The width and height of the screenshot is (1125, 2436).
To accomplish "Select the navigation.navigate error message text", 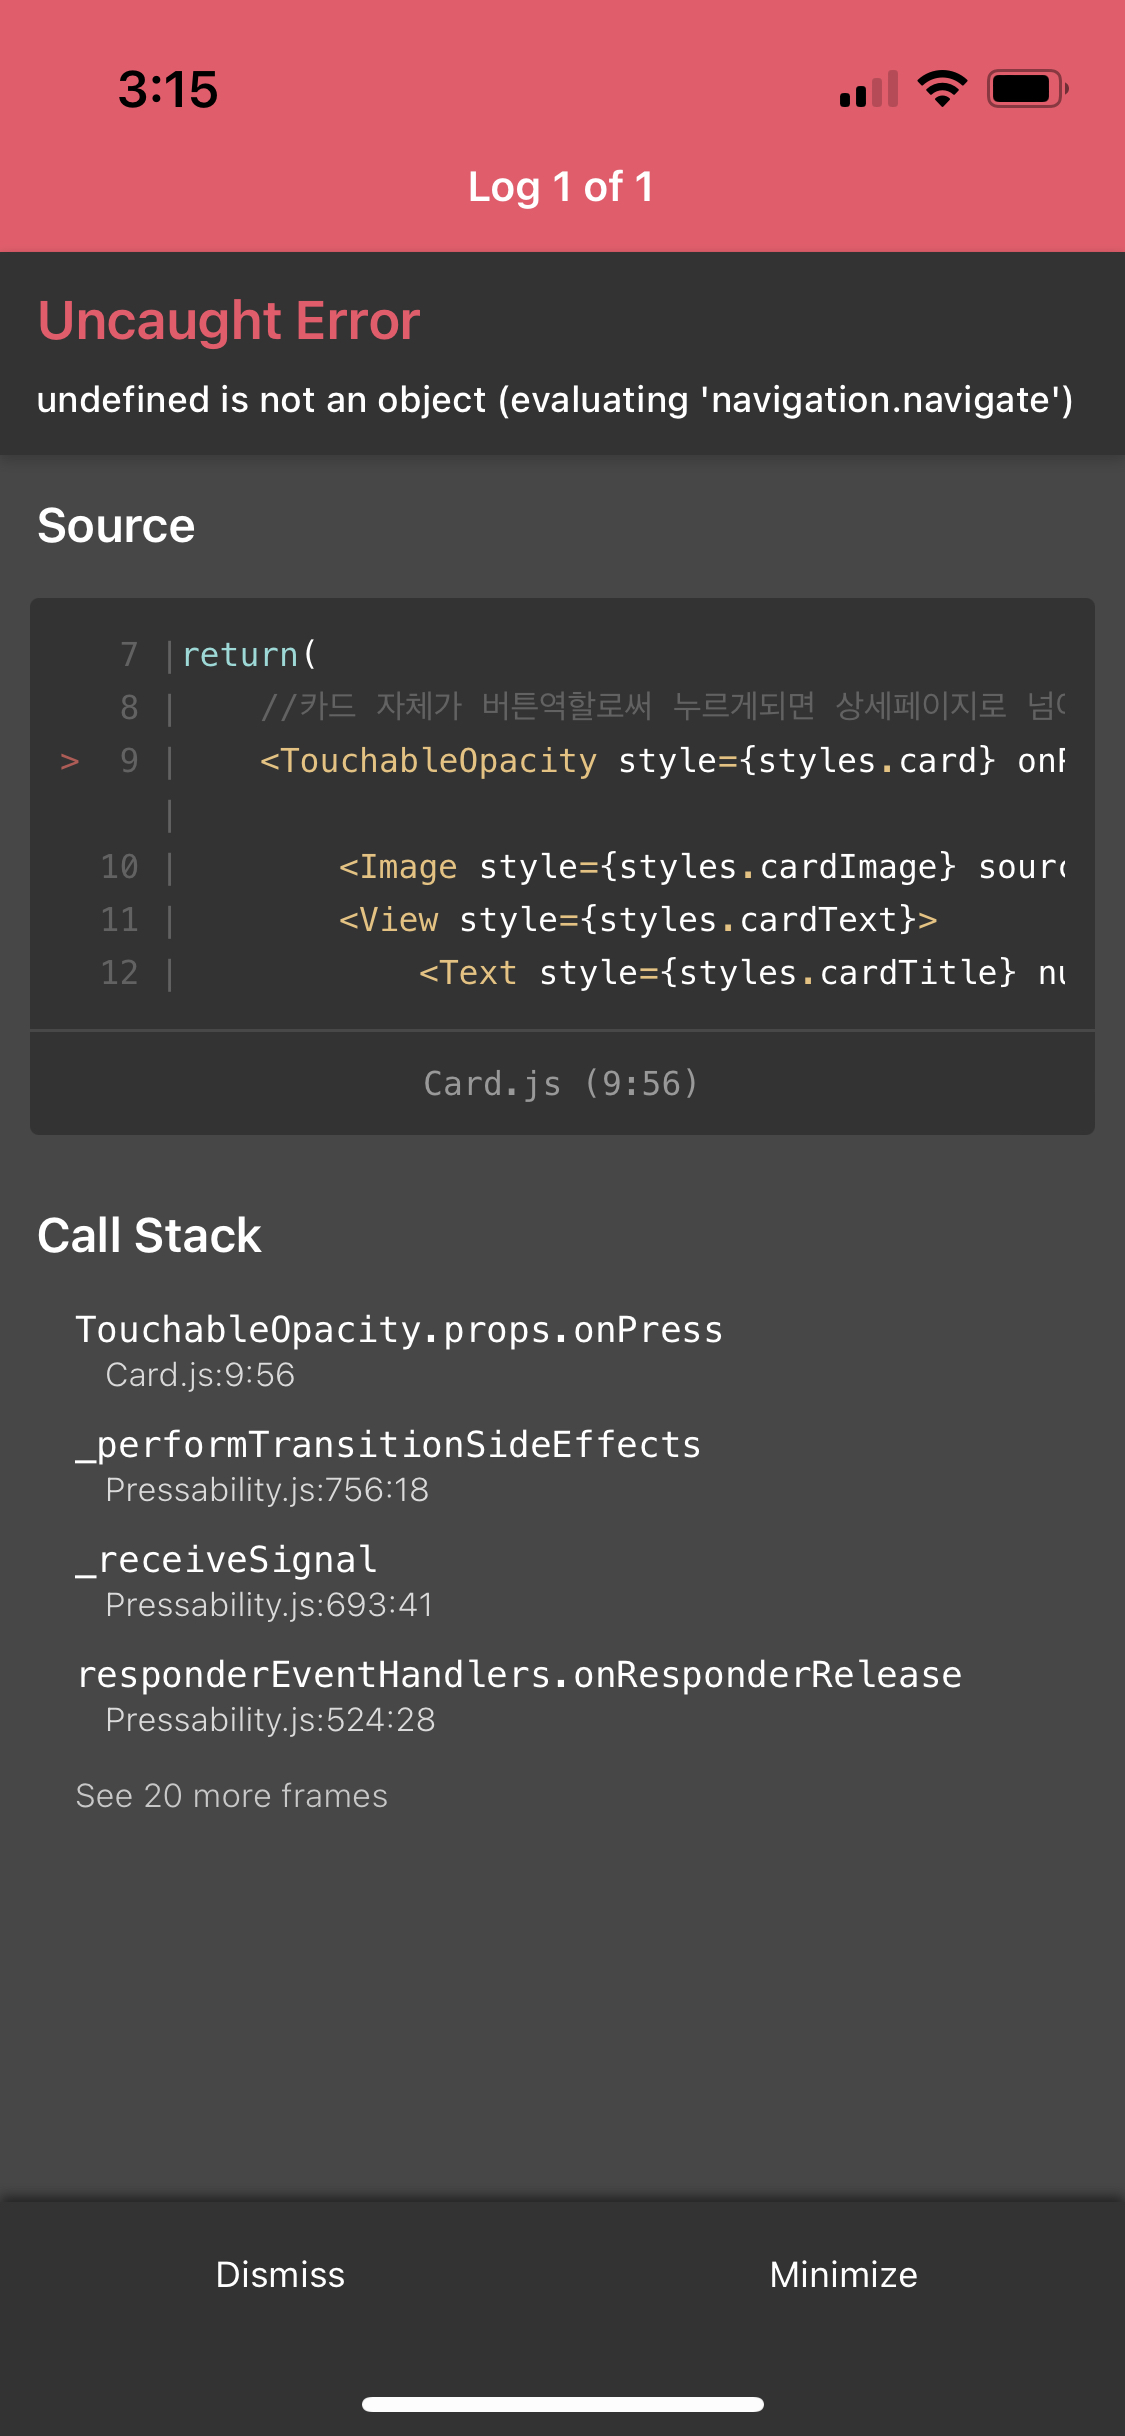I will 555,400.
